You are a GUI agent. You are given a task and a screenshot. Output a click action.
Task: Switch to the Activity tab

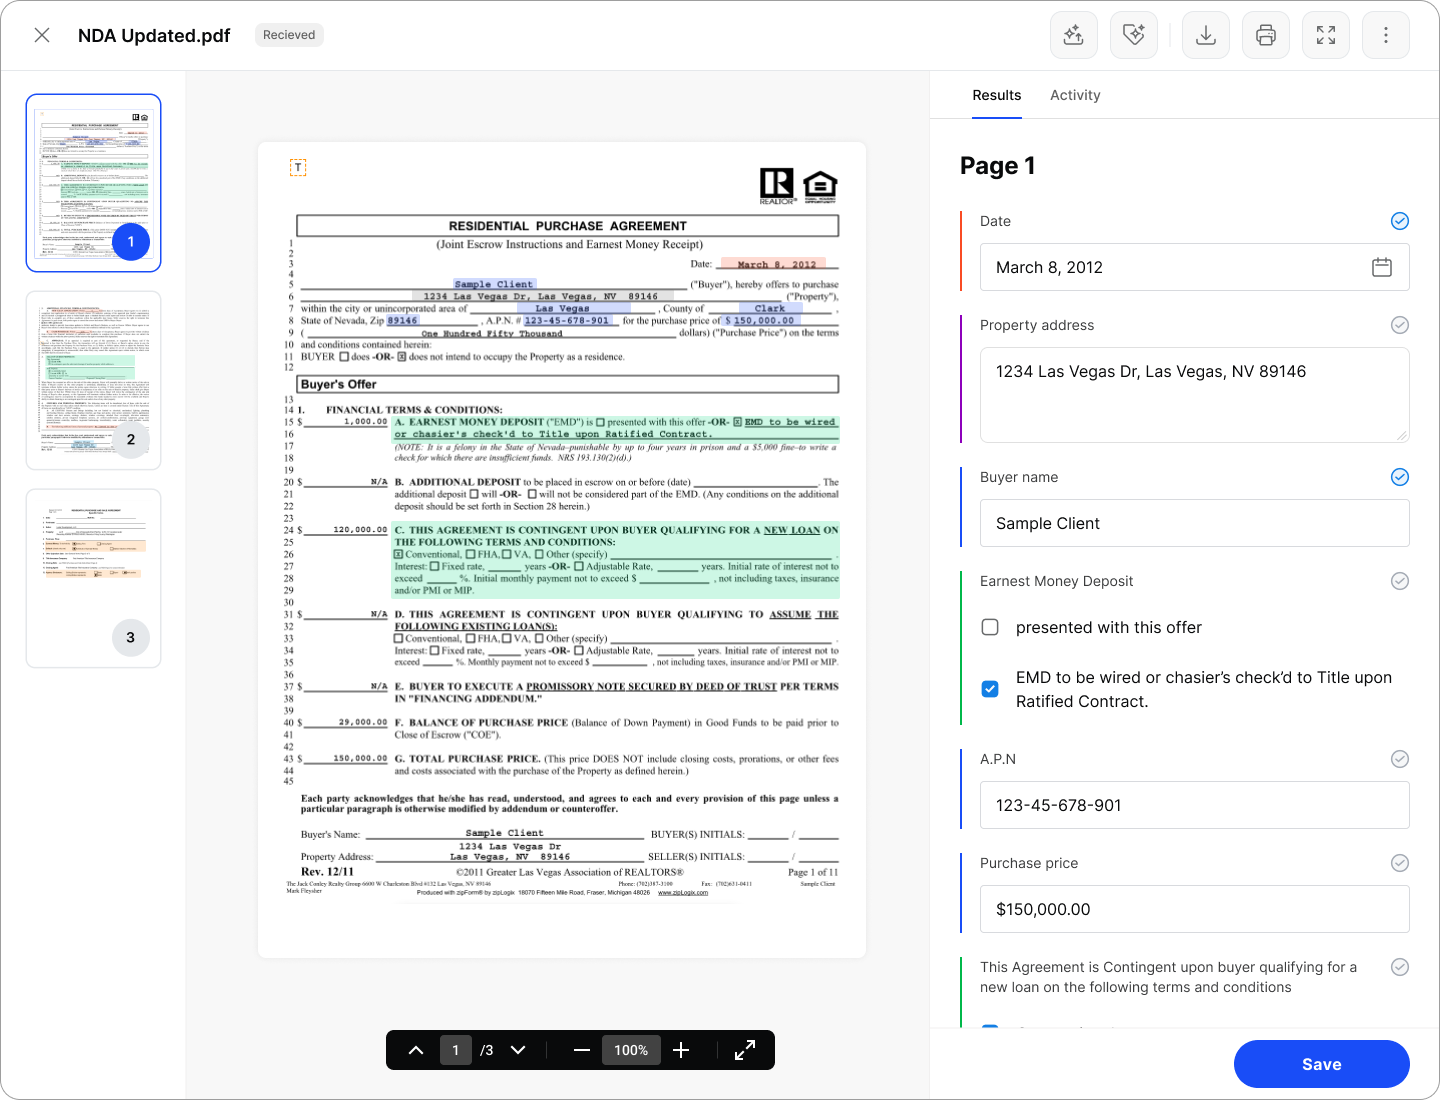point(1075,95)
